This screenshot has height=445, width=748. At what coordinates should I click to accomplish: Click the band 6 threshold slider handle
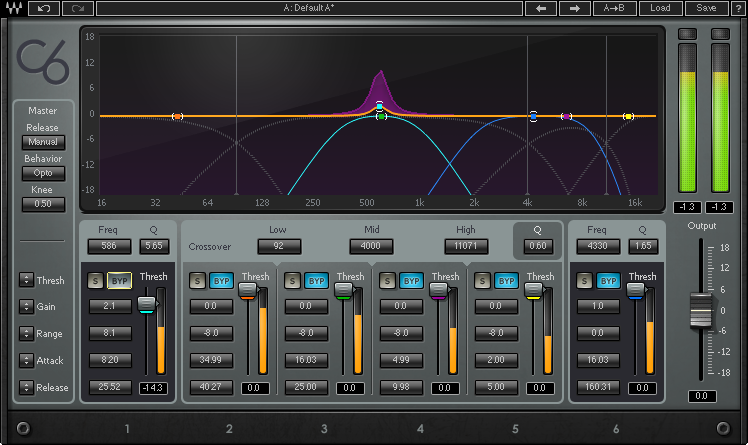click(x=635, y=290)
